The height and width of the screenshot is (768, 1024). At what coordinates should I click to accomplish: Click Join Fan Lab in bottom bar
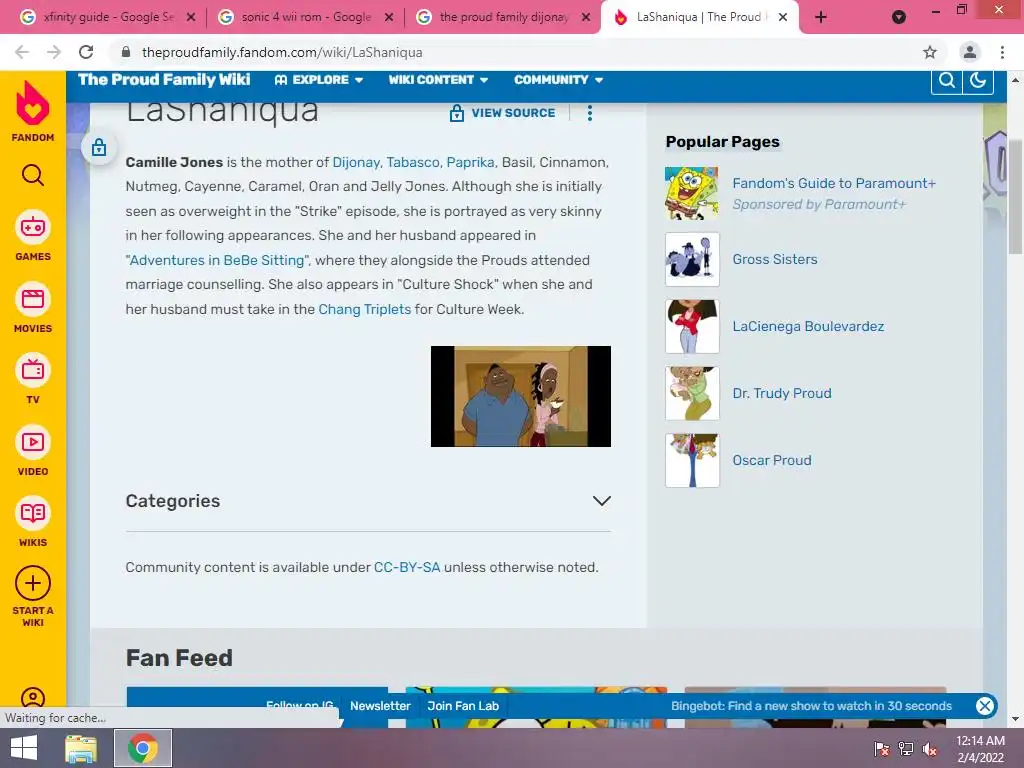pos(463,706)
